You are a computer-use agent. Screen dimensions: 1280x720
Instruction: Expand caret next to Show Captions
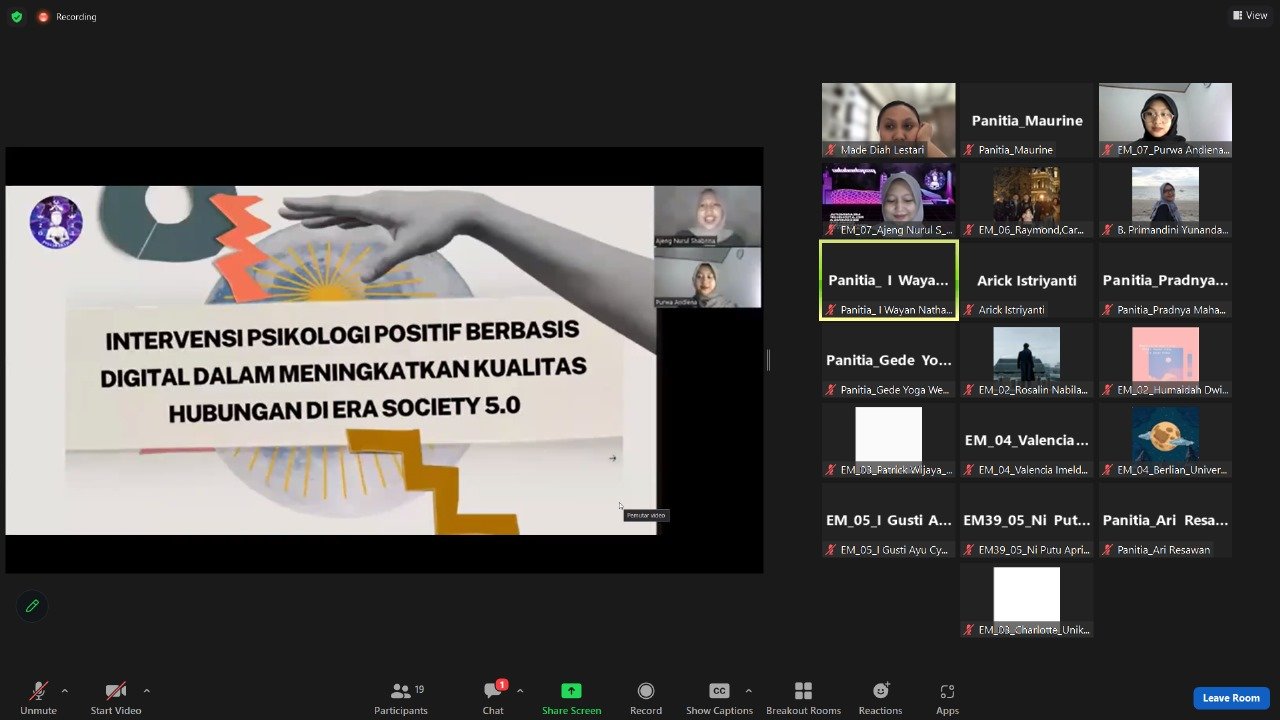[748, 691]
